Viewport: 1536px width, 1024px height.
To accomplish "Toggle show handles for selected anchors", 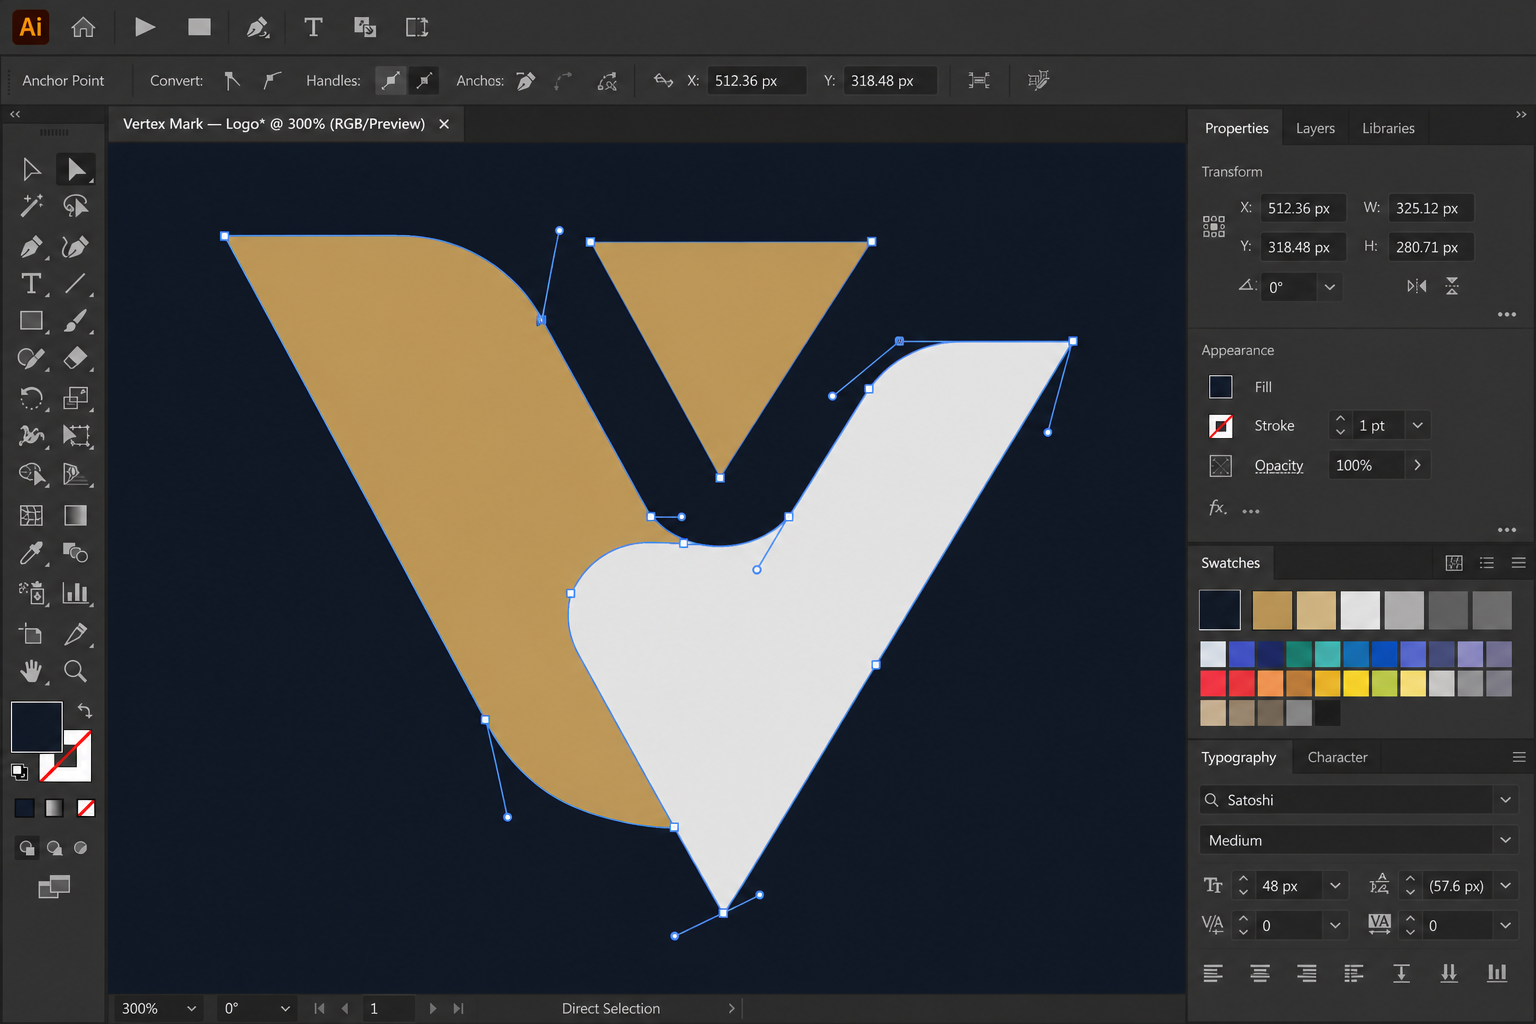I will click(x=390, y=81).
